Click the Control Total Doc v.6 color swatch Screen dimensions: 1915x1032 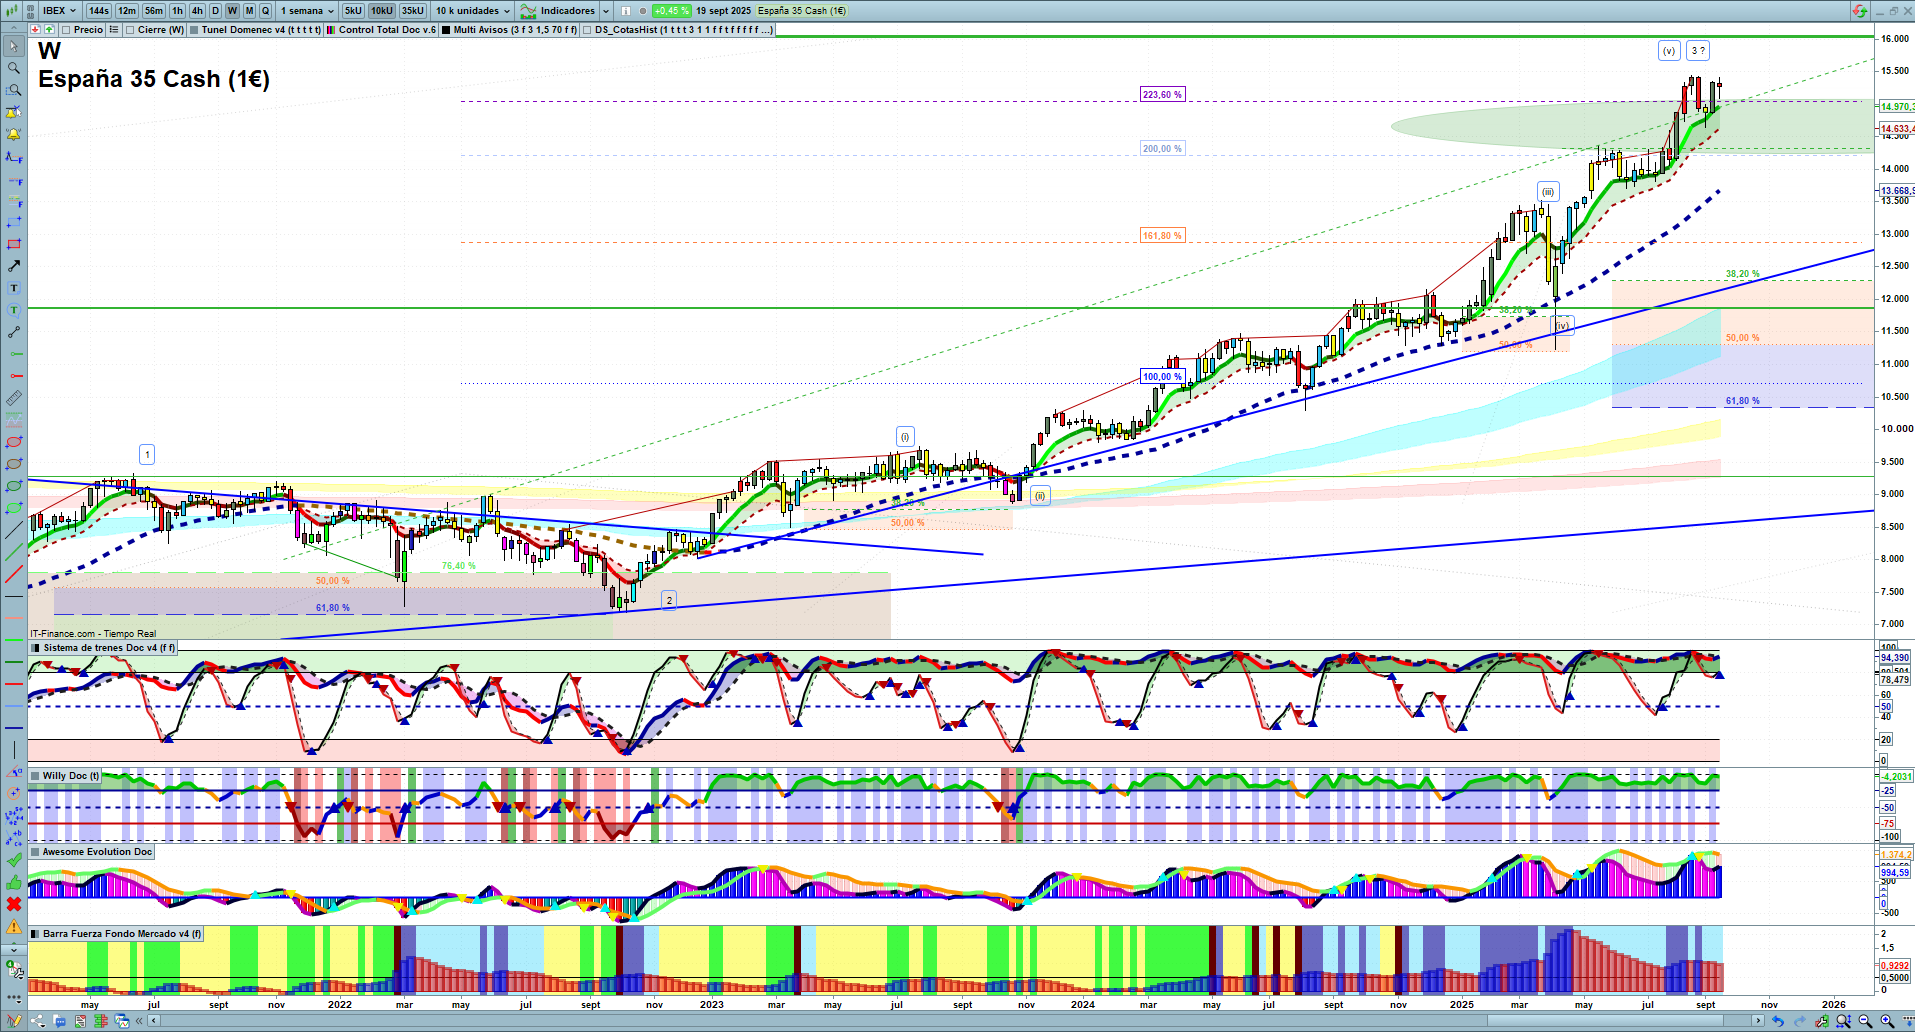coord(331,30)
